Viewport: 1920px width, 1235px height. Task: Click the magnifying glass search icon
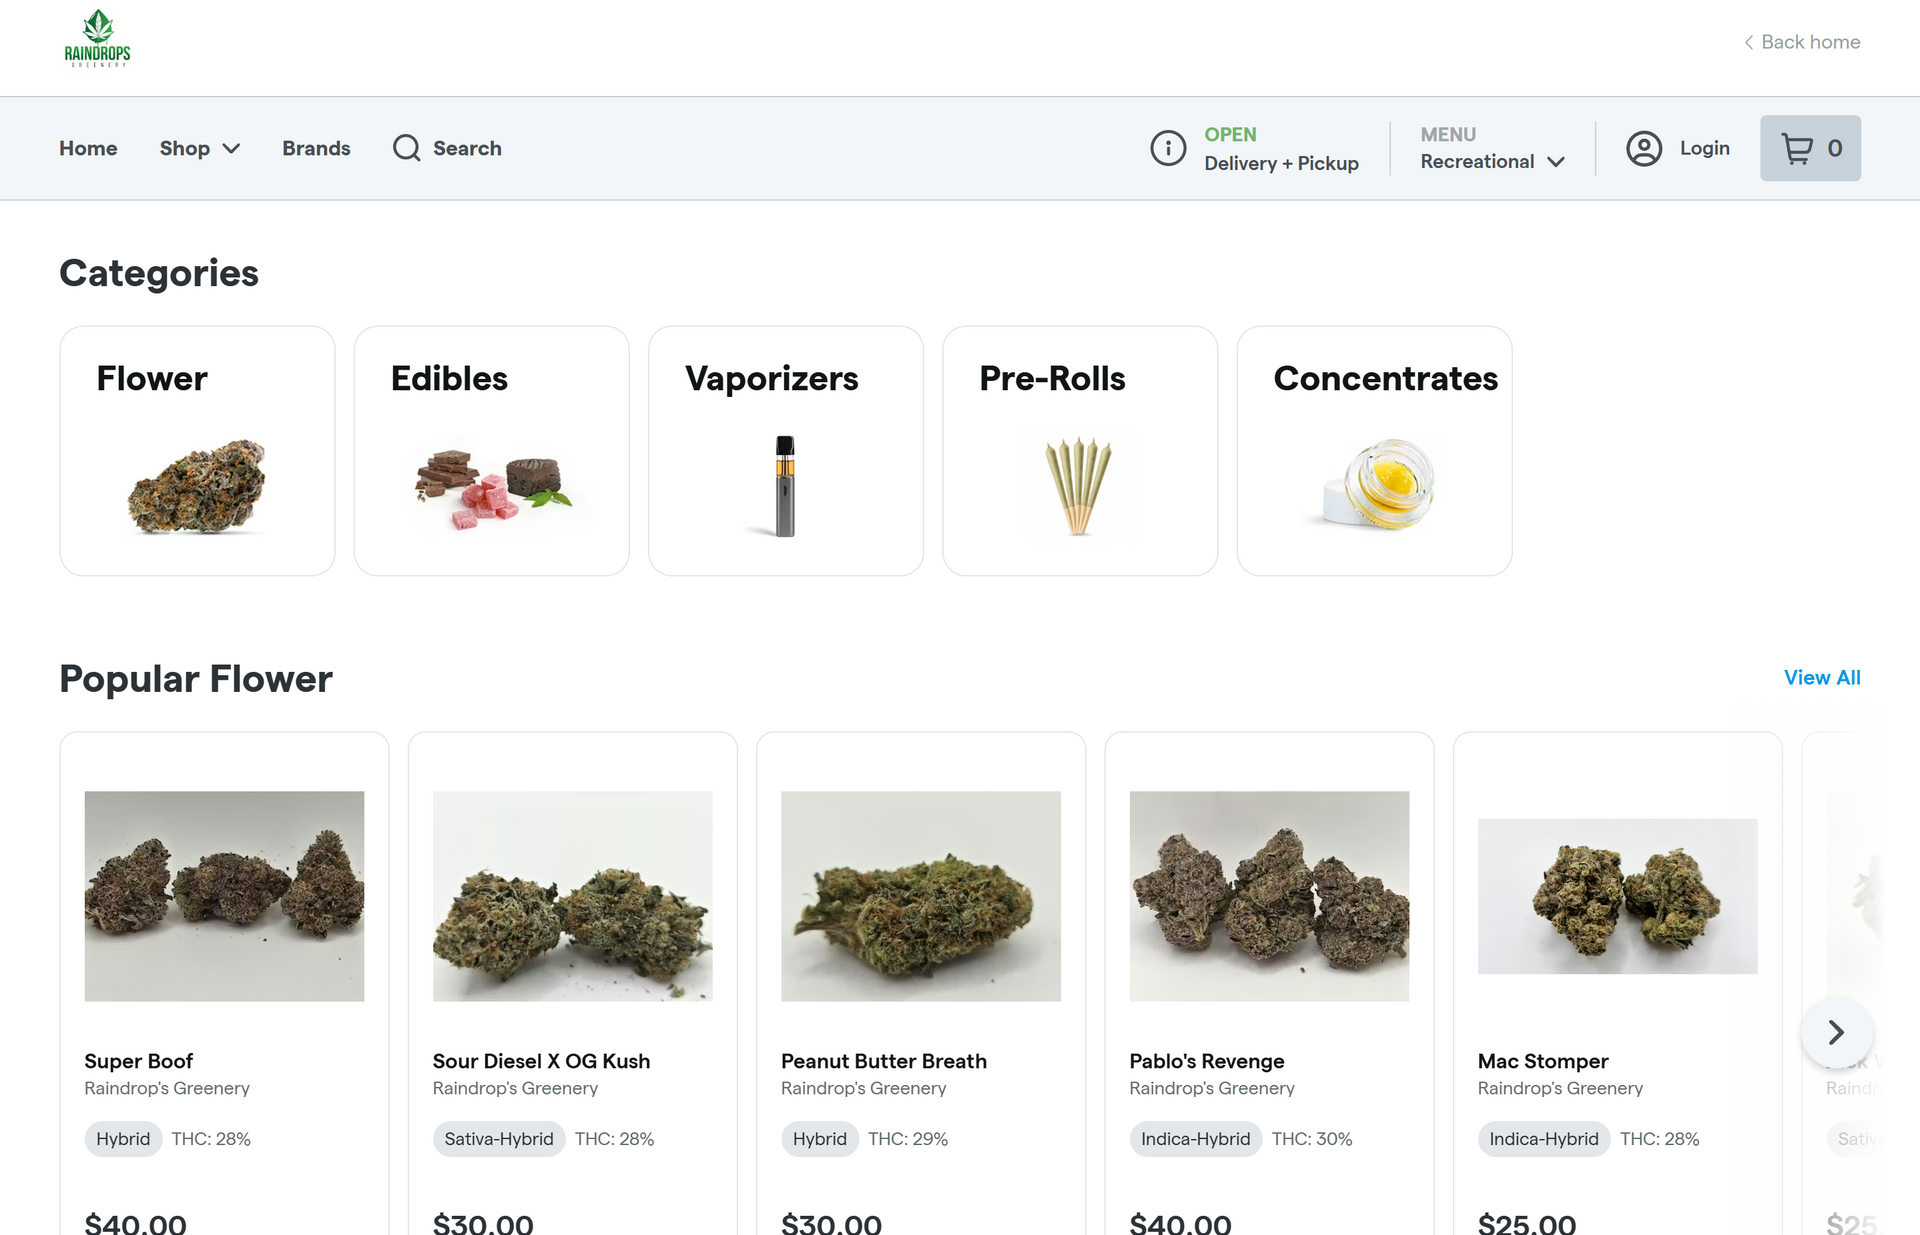coord(407,148)
